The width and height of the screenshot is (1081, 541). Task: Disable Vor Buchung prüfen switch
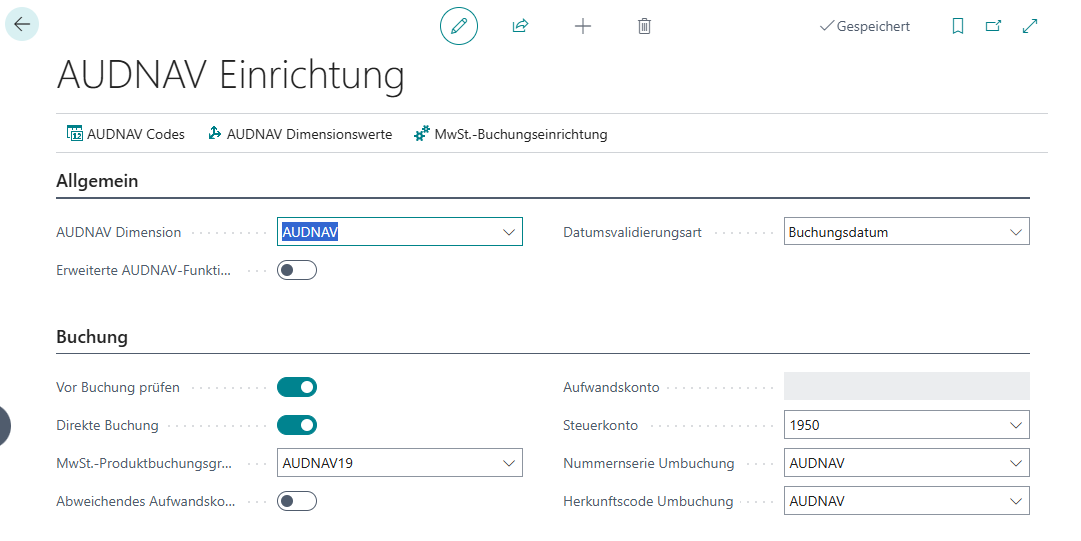(x=297, y=387)
